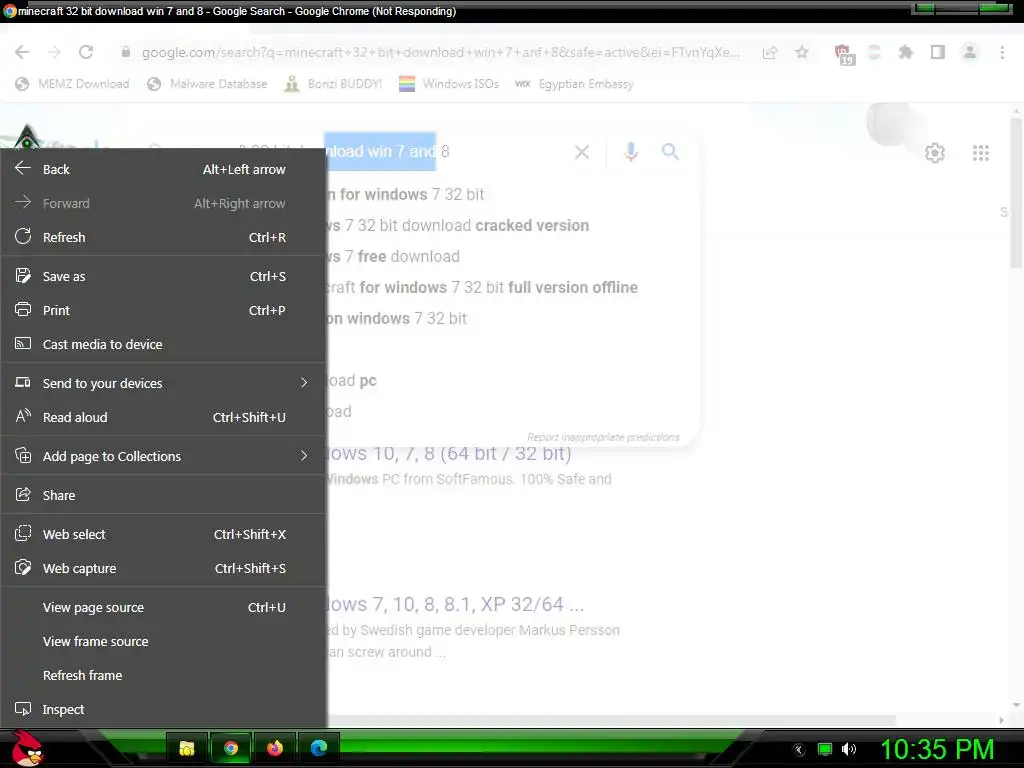Viewport: 1024px width, 768px height.
Task: Click the address bar padlock icon
Action: point(126,52)
